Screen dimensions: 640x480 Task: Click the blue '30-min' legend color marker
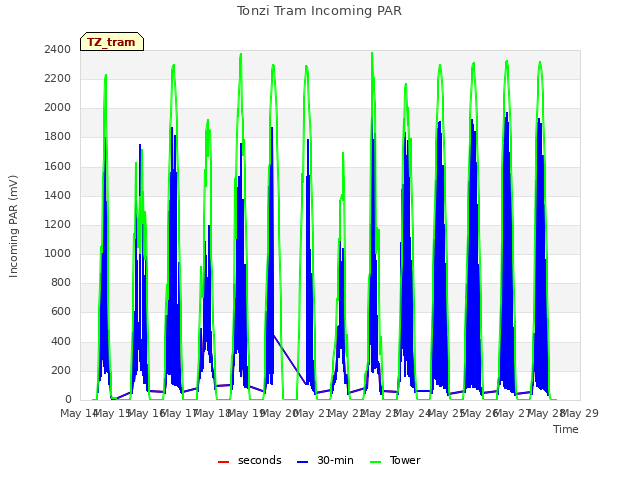click(x=302, y=462)
